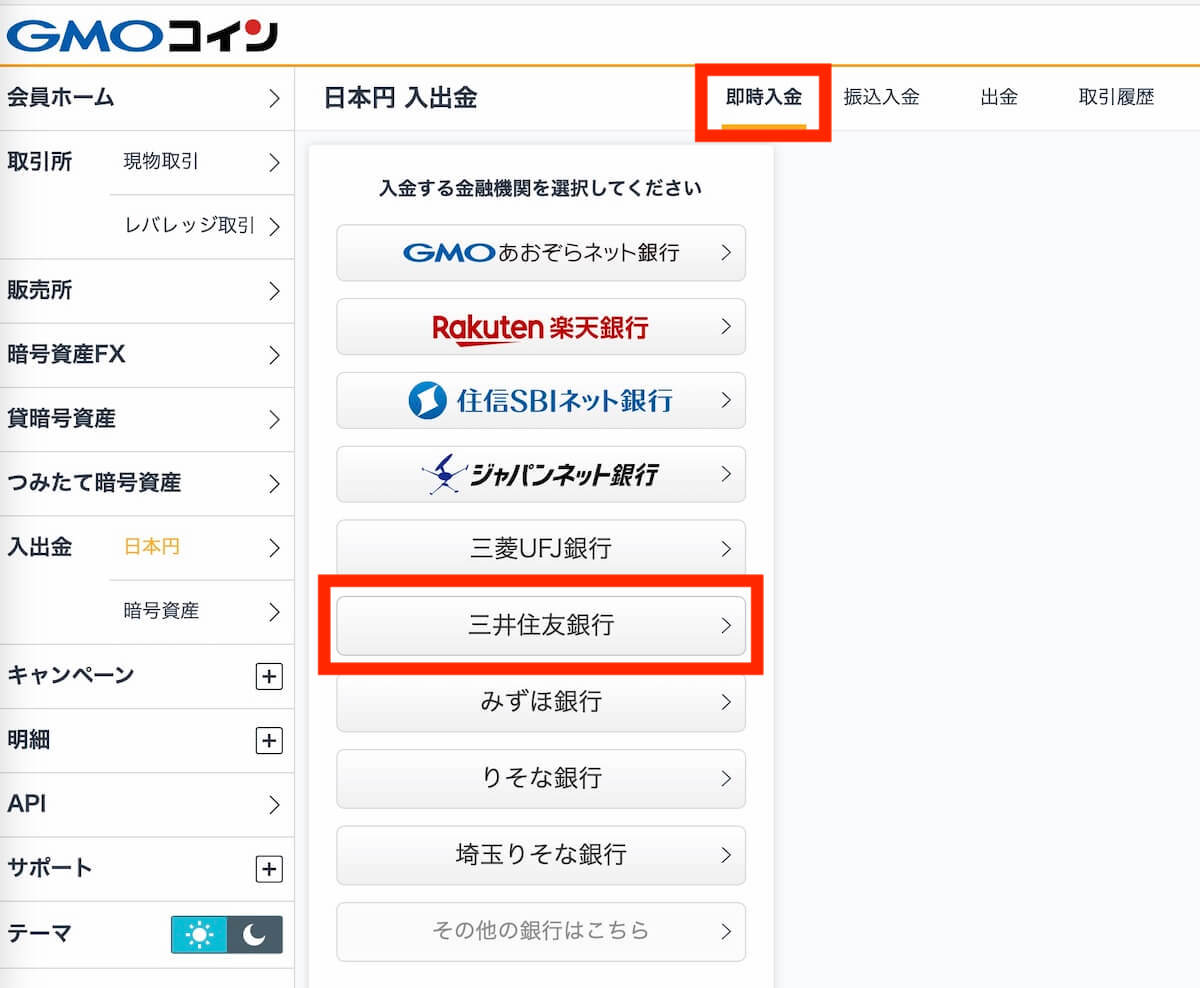
Task: Switch to light theme sun icon
Action: click(x=199, y=935)
